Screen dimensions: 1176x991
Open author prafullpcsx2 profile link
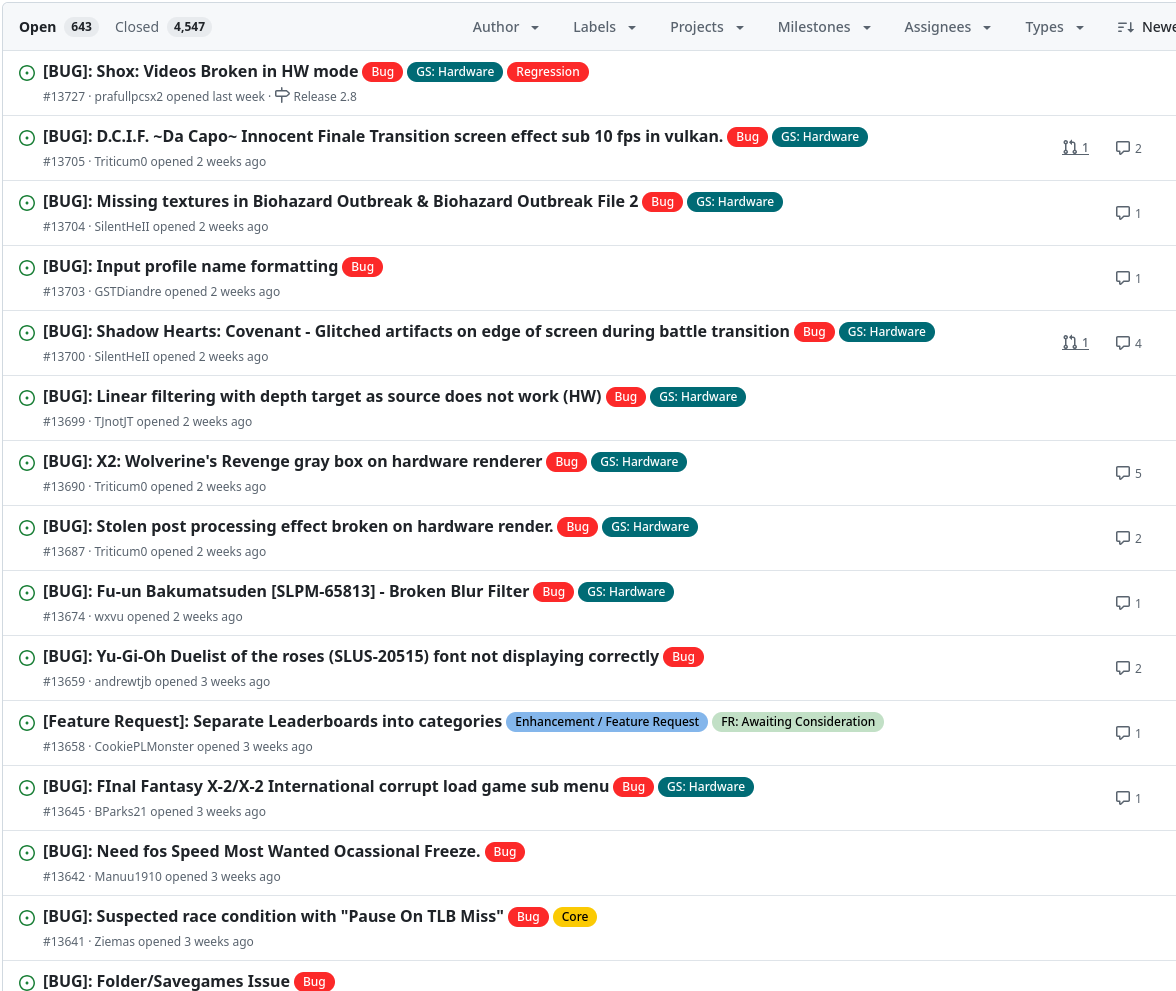click(128, 97)
